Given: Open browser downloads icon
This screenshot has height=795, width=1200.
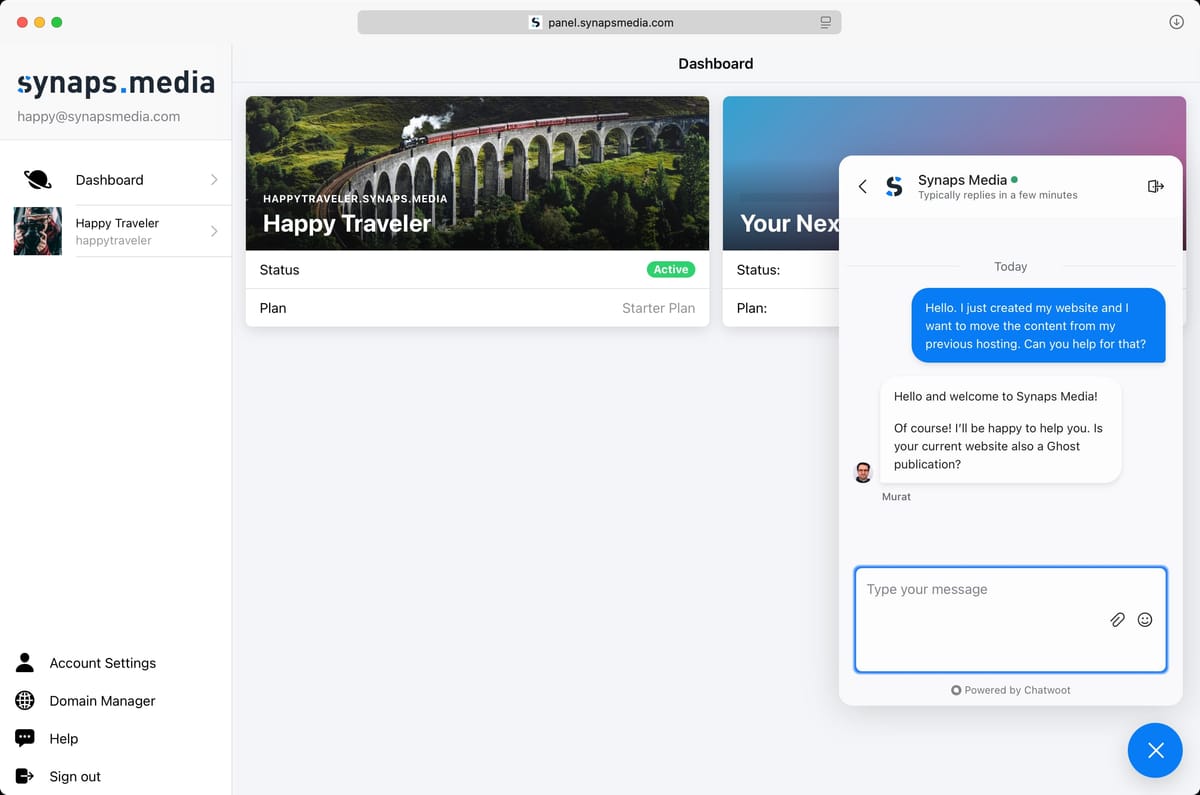Looking at the screenshot, I should pos(1176,22).
